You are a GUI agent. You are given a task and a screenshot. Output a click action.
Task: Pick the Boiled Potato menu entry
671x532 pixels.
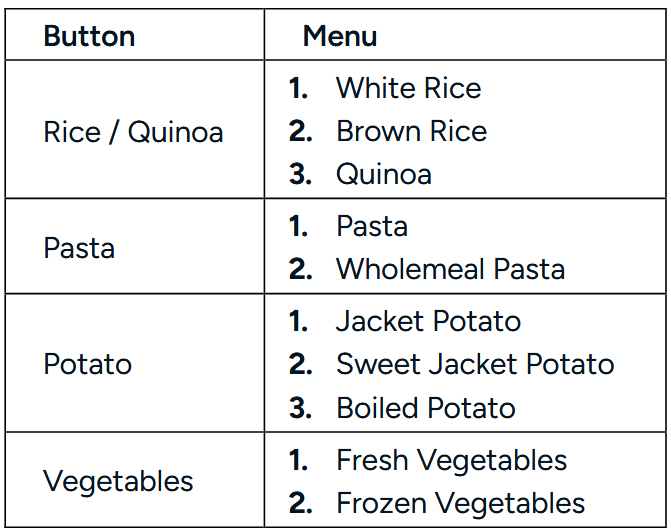click(x=425, y=408)
